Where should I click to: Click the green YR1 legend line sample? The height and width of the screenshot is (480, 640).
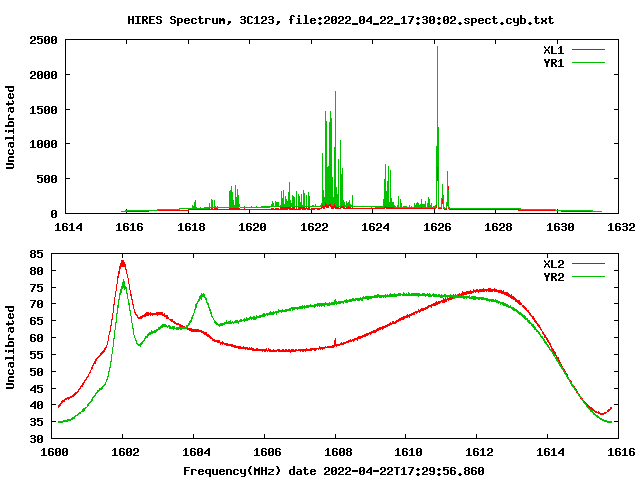coord(588,63)
